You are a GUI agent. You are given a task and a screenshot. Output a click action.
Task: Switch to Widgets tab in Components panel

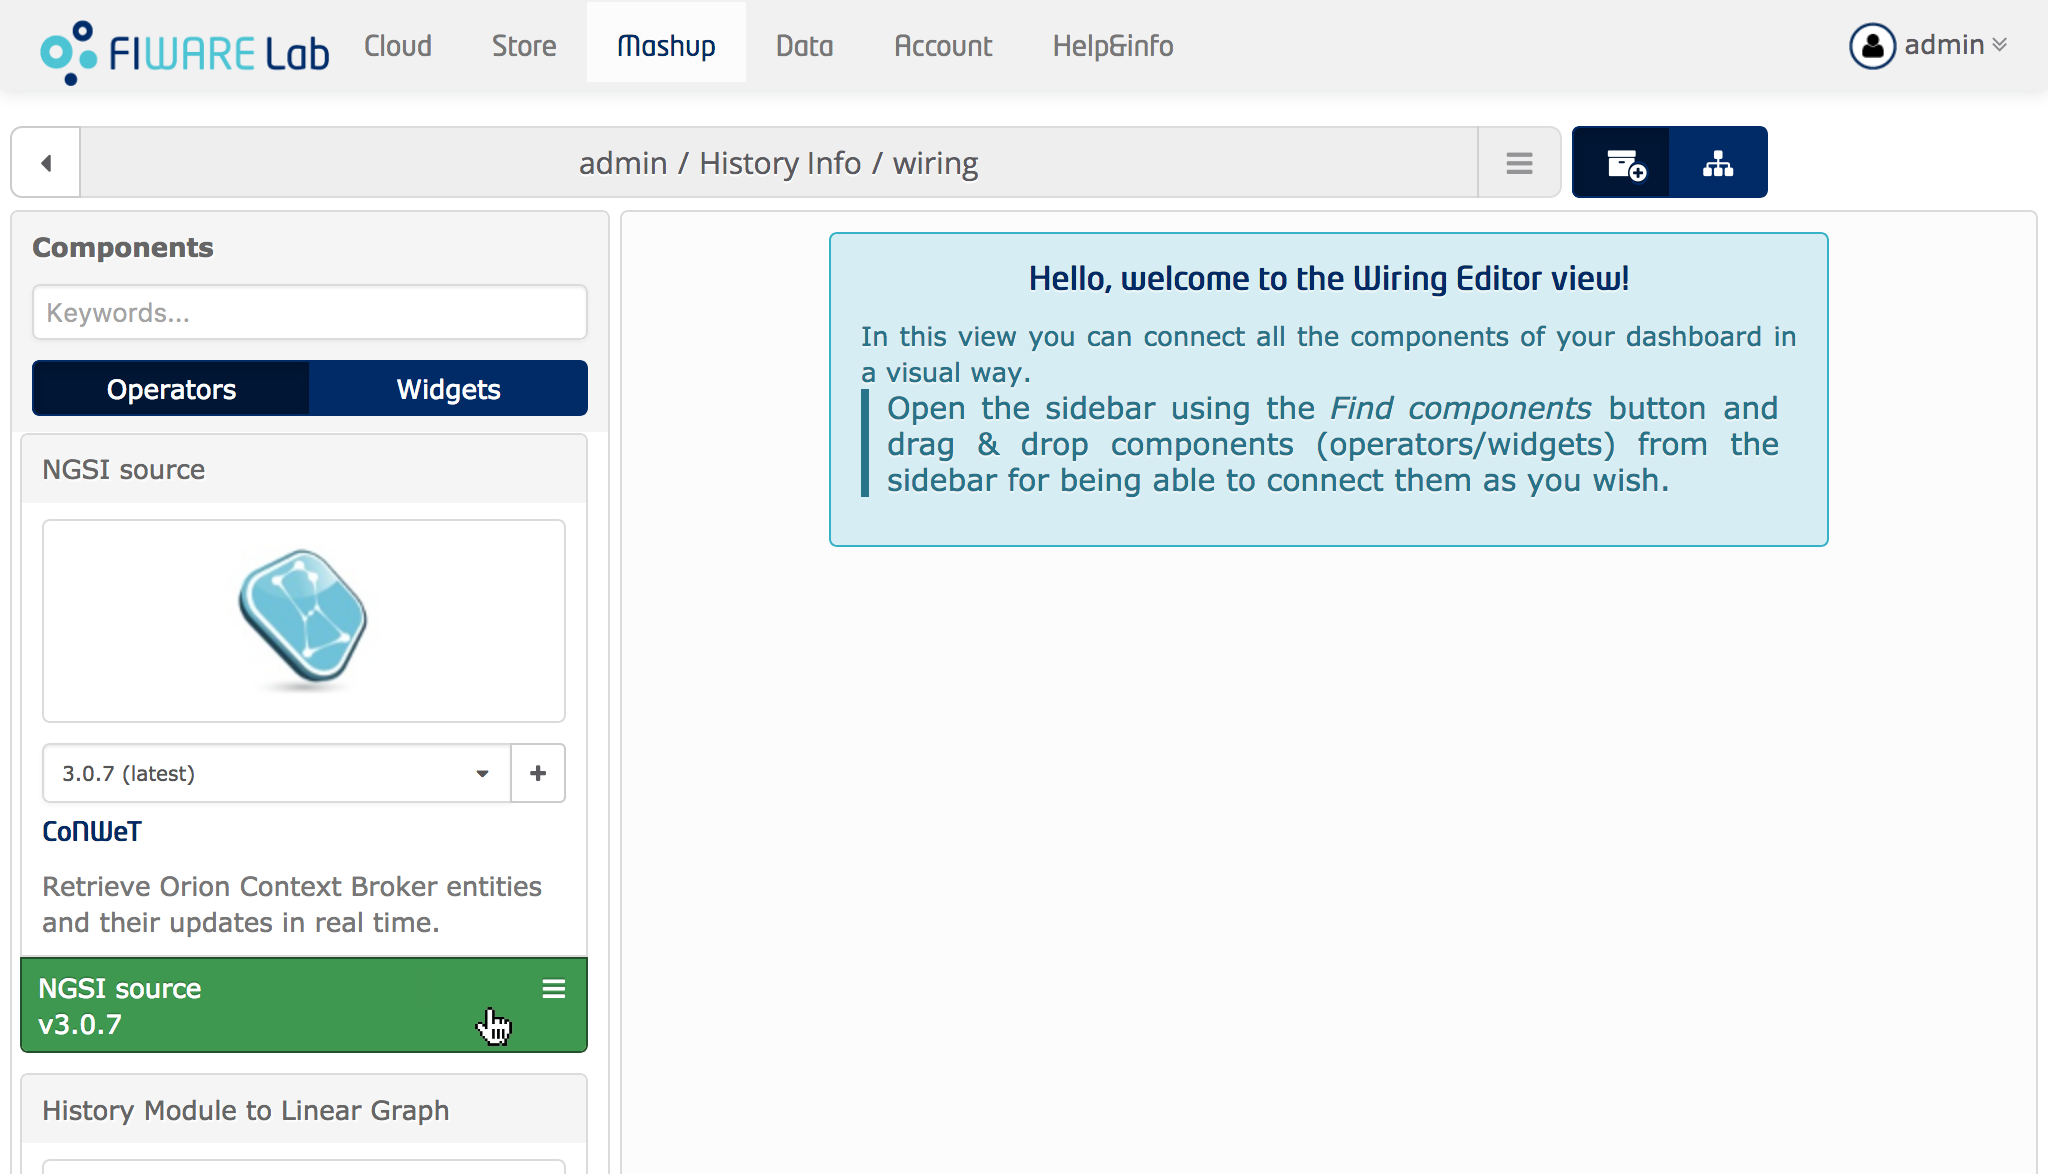[449, 388]
